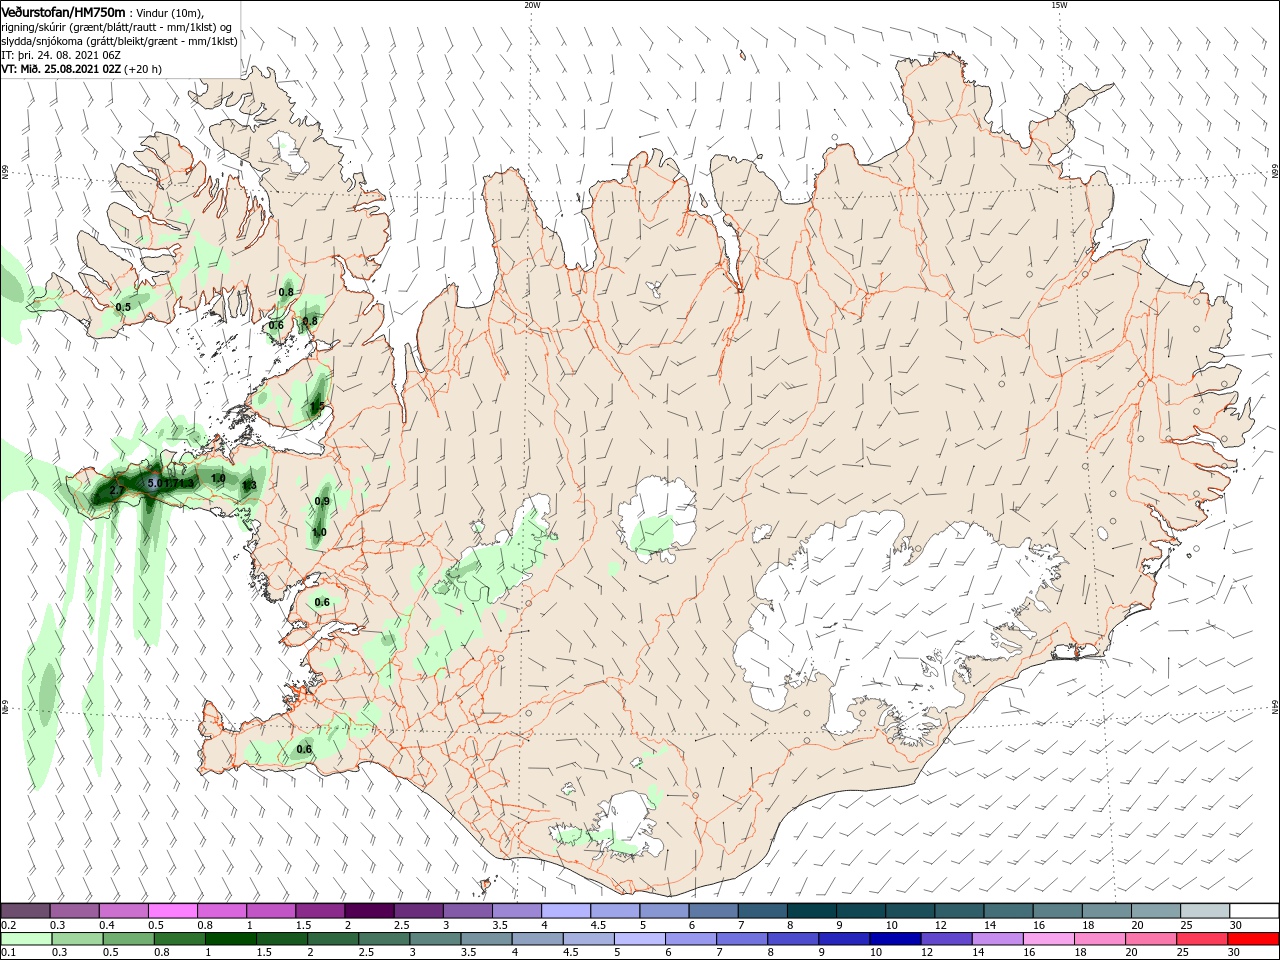
Task: Click the purple 12–14 bottom-row swatch
Action: click(x=946, y=939)
